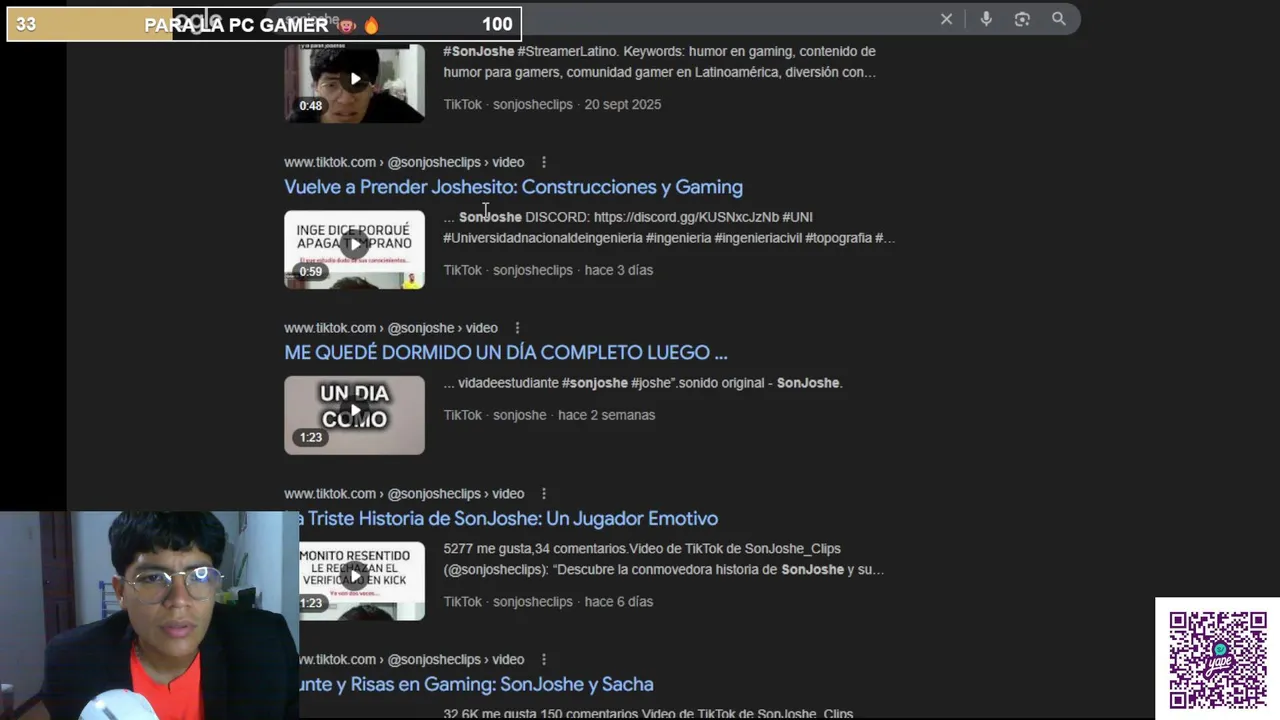
Task: Click the PARA LA PC GAMER goal bar
Action: coord(264,24)
